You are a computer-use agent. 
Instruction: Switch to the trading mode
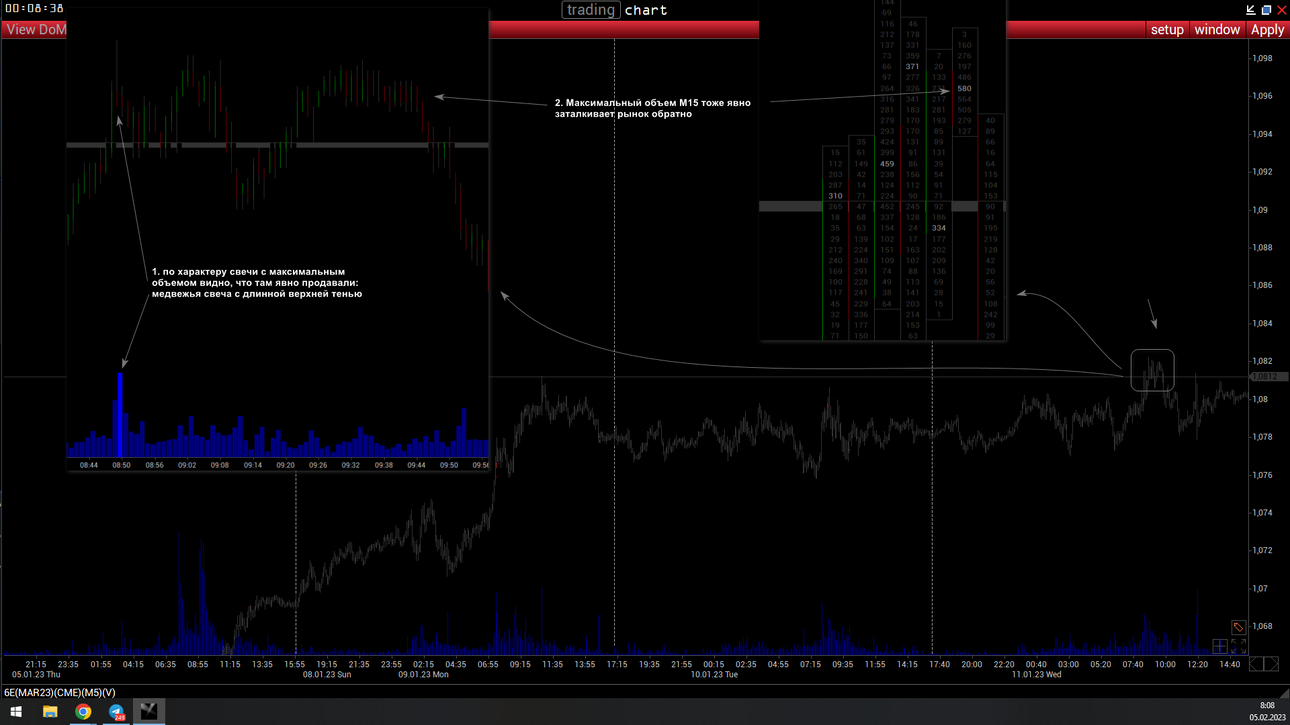[x=591, y=10]
